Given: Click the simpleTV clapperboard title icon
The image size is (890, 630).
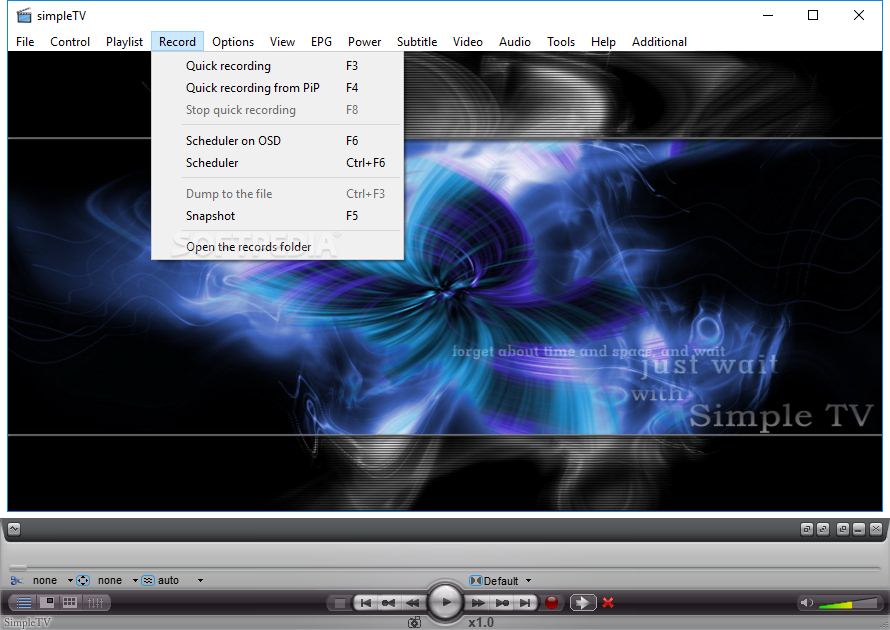Looking at the screenshot, I should (24, 15).
